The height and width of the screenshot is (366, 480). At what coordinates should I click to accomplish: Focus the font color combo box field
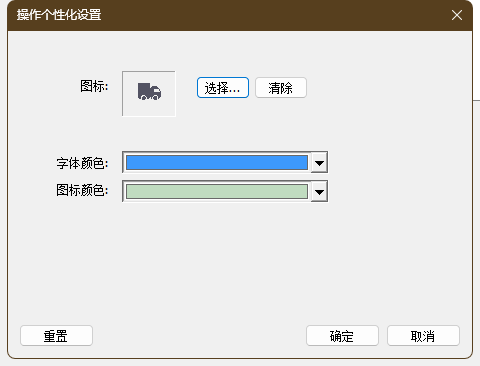(x=225, y=162)
